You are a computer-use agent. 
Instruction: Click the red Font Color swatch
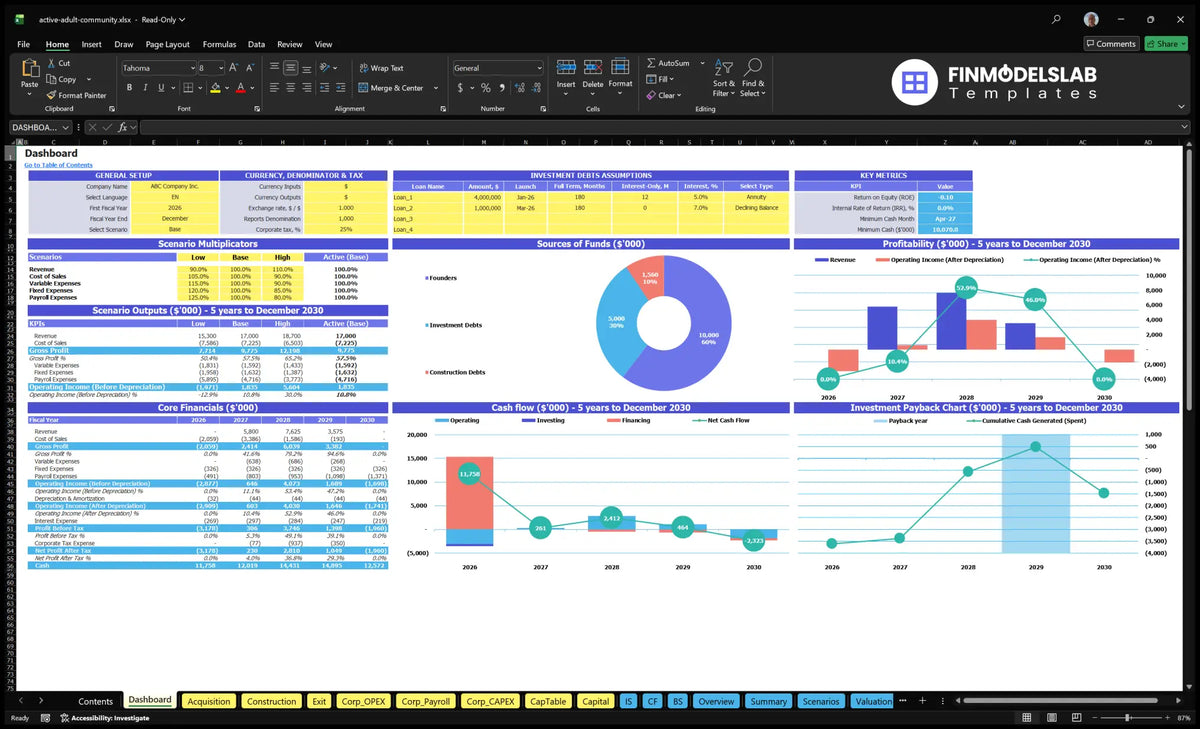coord(241,88)
